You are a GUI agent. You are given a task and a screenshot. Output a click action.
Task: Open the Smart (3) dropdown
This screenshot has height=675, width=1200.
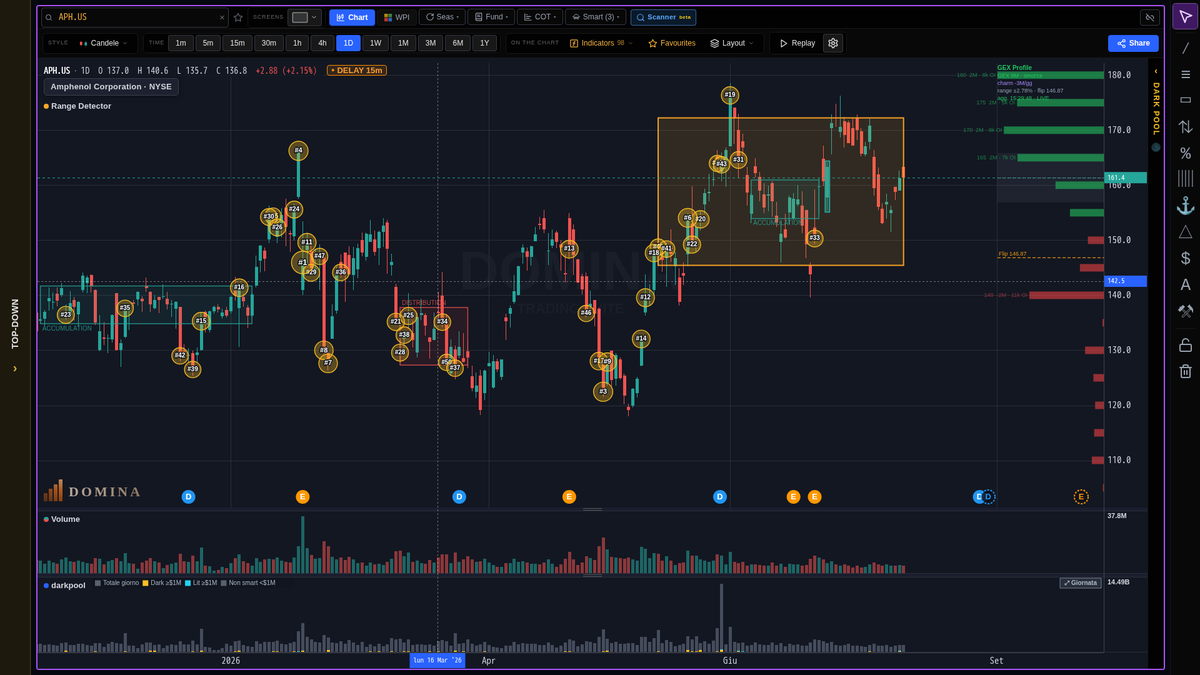595,17
